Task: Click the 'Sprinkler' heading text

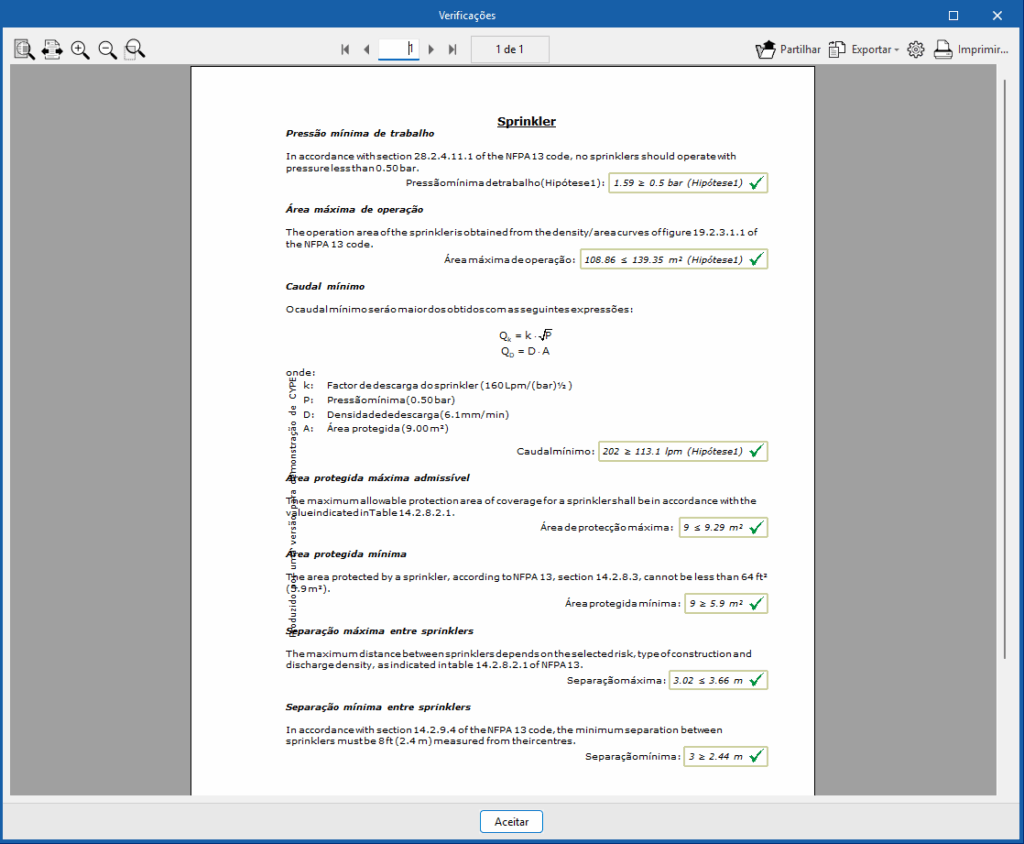Action: [526, 122]
